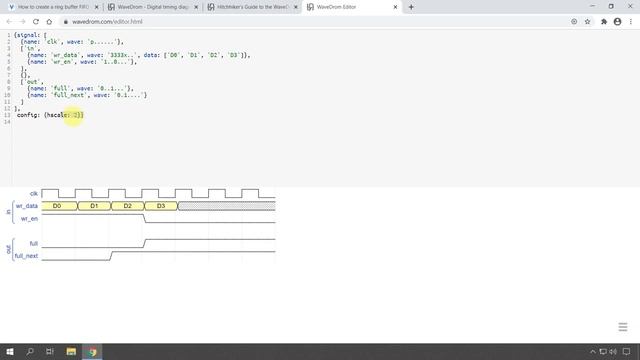Click the full label in the diagram
Viewport: 640px width, 360px height.
34,244
